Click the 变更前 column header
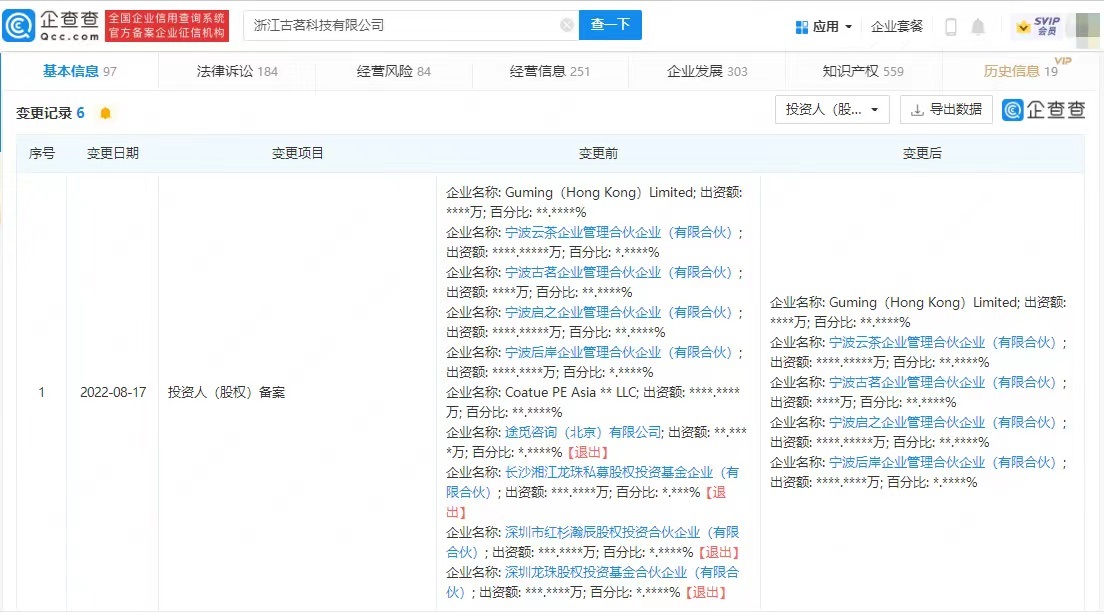The width and height of the screenshot is (1104, 614). 598,154
